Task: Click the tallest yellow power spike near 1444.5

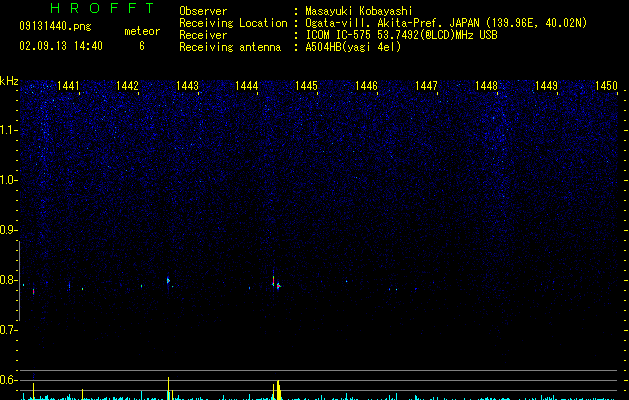Action: tap(278, 390)
